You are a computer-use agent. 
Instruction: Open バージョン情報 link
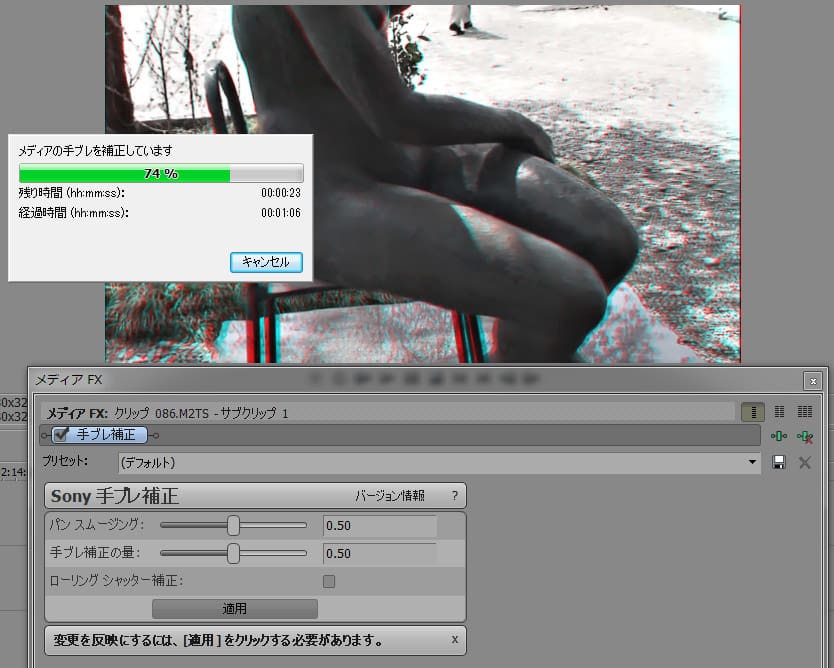click(x=390, y=496)
